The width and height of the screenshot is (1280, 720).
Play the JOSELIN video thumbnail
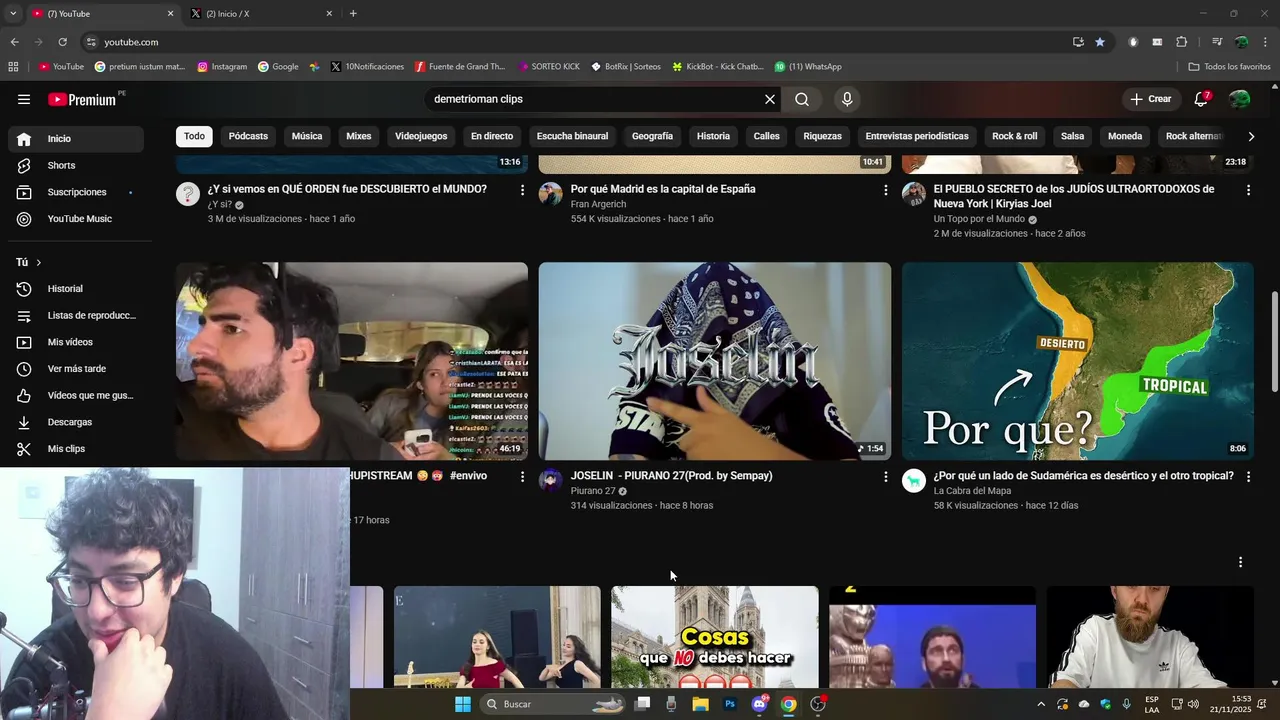pyautogui.click(x=715, y=361)
